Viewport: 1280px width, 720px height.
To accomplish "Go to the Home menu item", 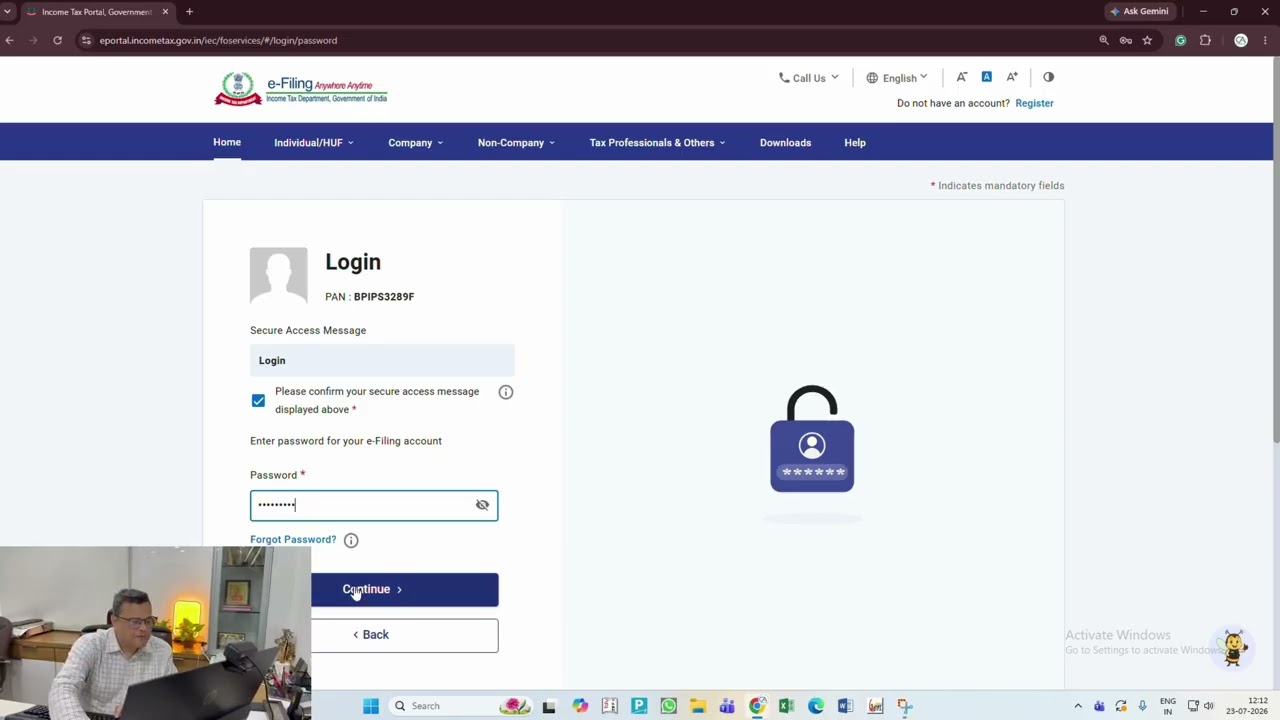I will pos(227,142).
